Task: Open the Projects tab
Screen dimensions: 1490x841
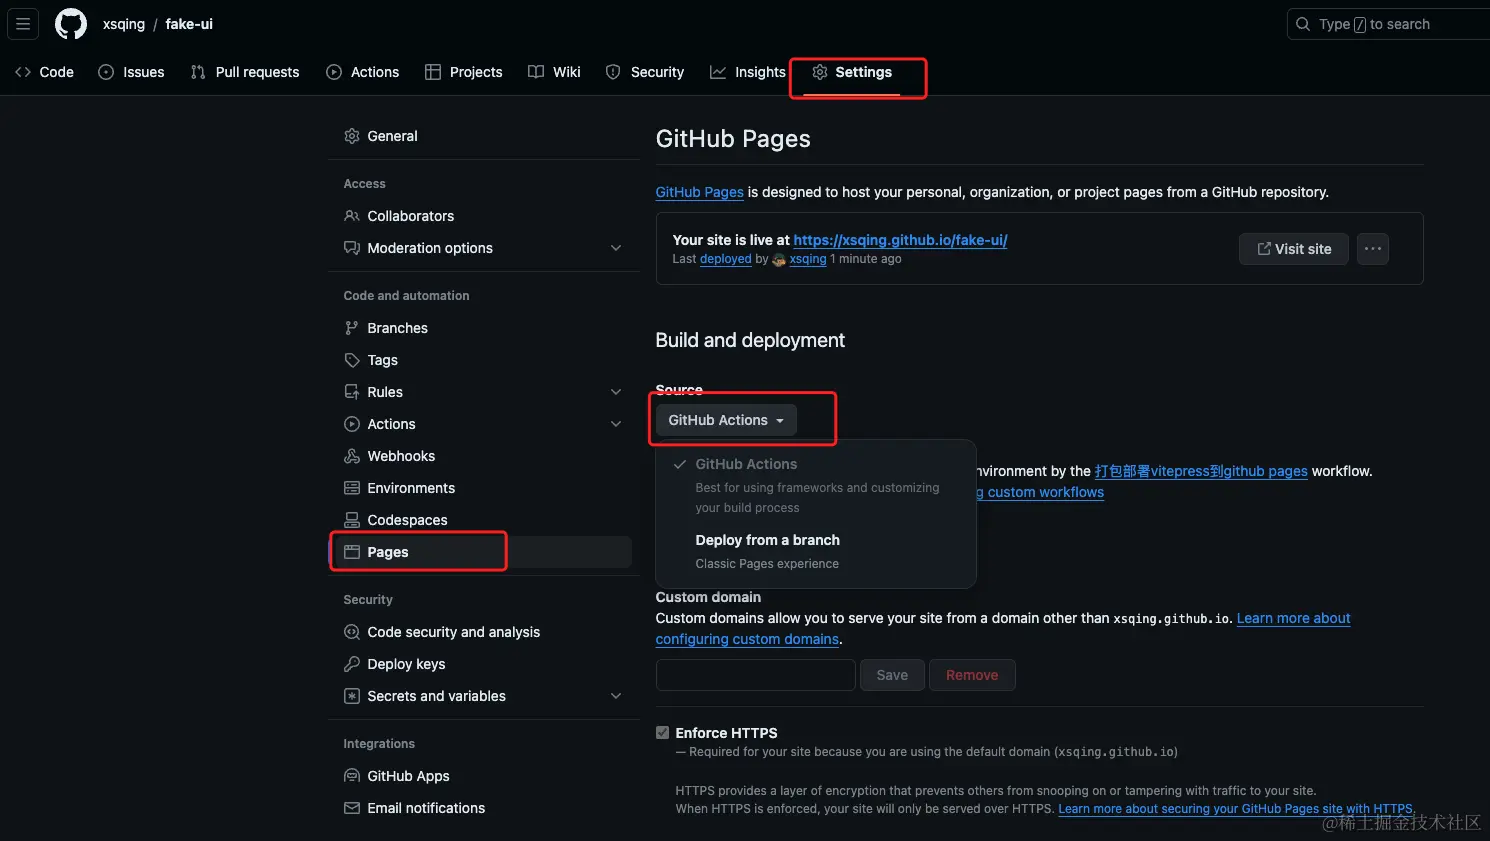Action: (x=464, y=72)
